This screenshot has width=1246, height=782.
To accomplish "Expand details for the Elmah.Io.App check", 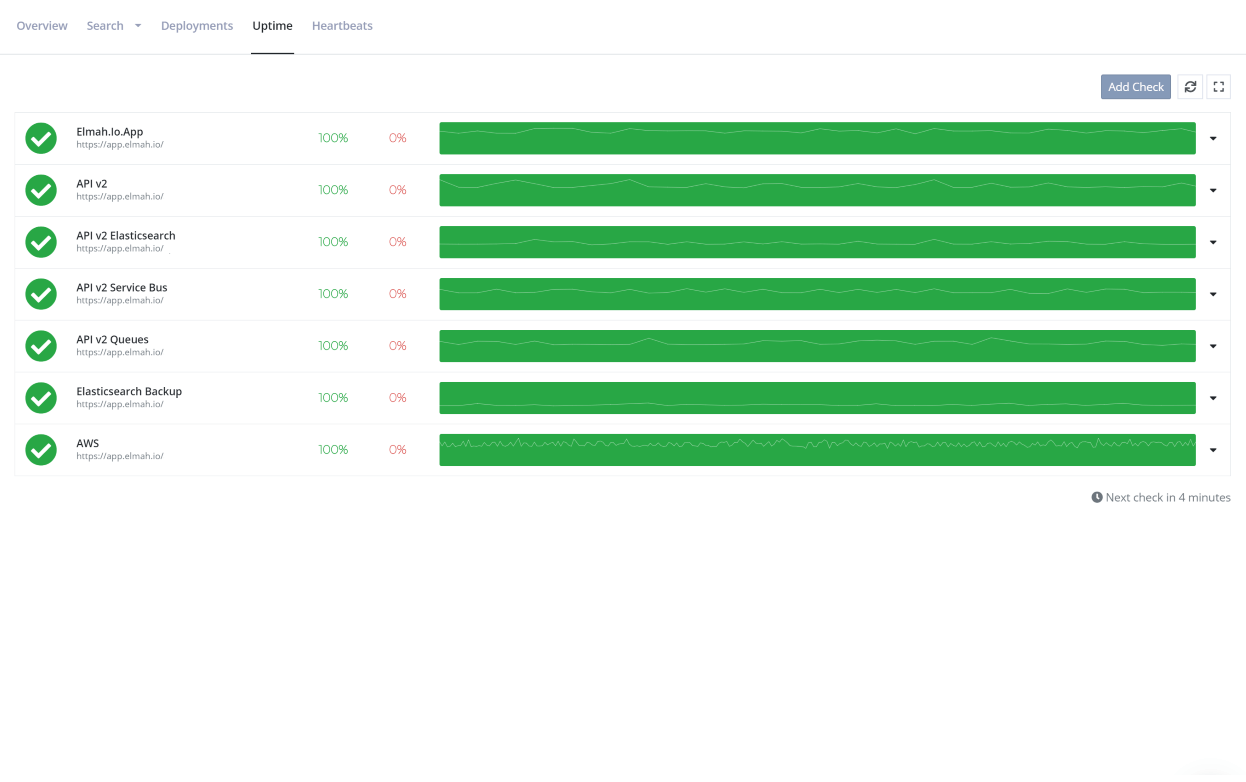I will 1213,138.
